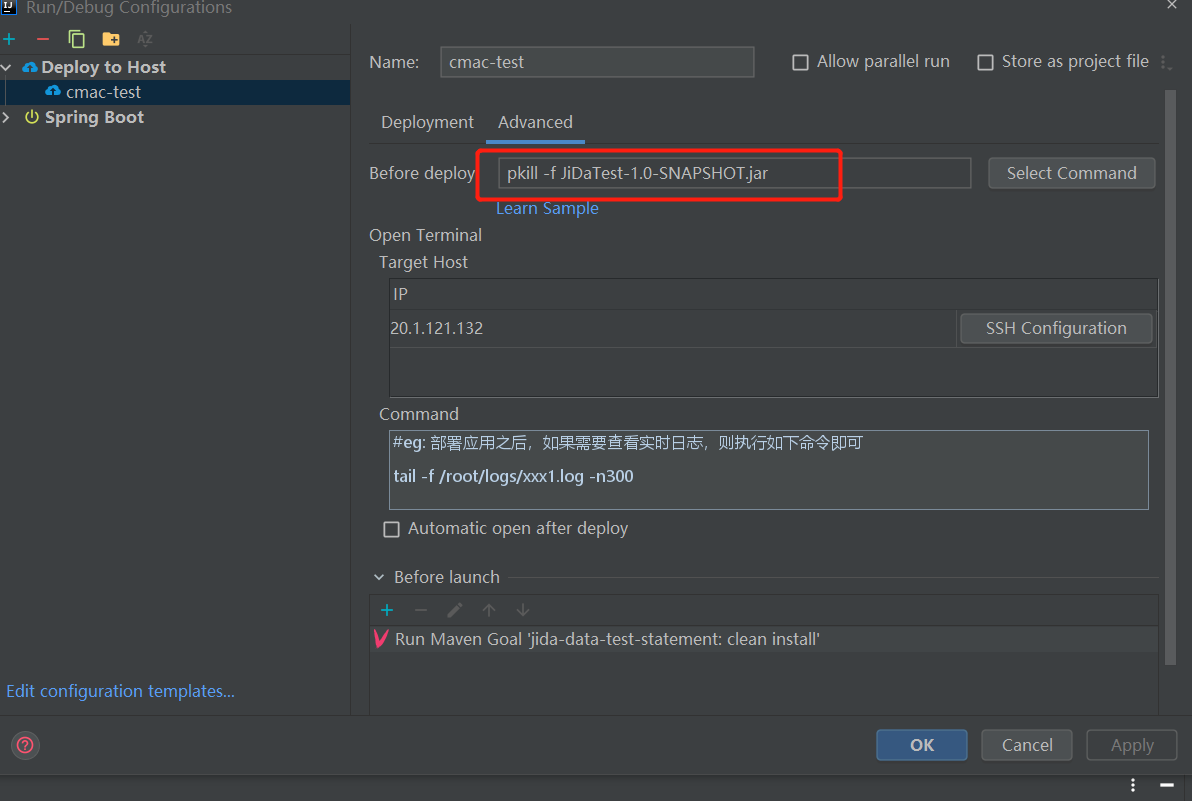Expand the Spring Boot node
Image resolution: width=1192 pixels, height=801 pixels.
[8, 117]
